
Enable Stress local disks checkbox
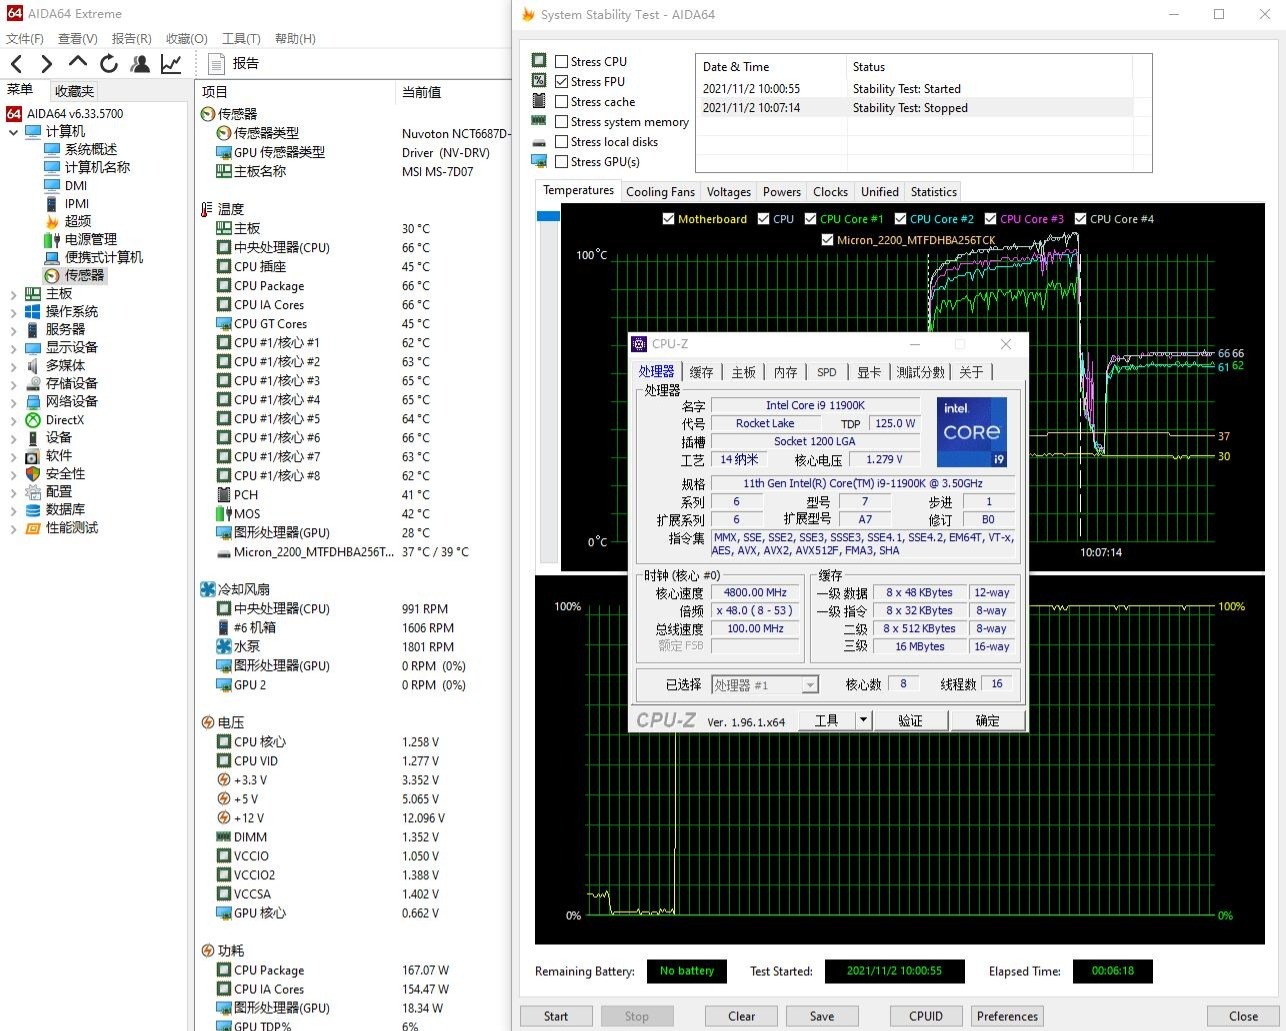561,141
